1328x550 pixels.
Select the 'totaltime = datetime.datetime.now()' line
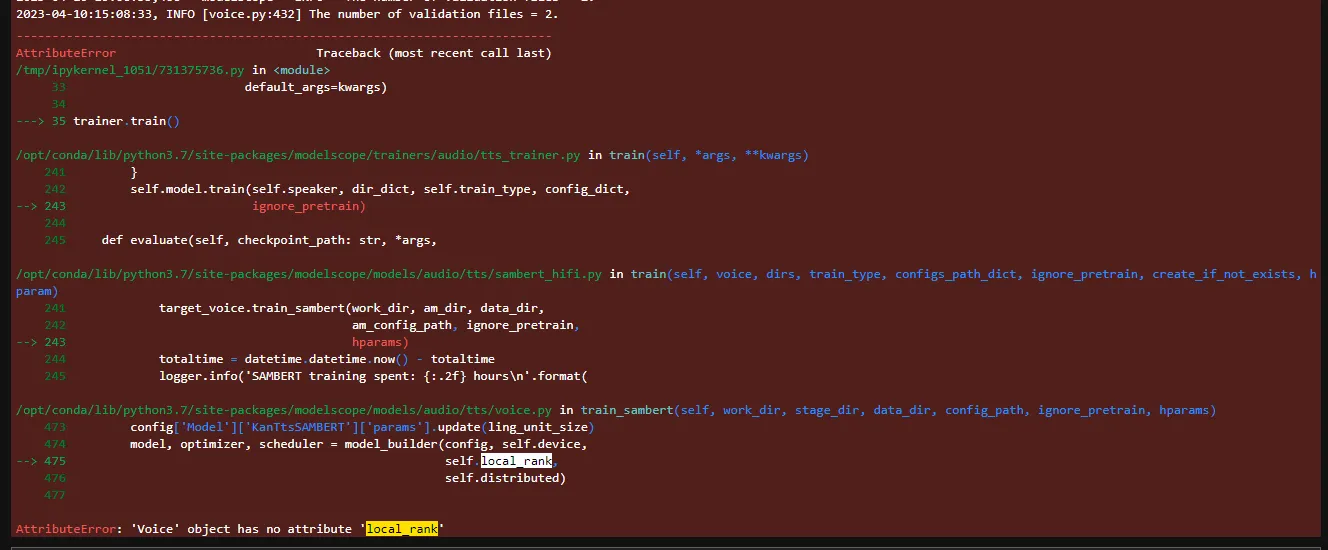[x=327, y=359]
